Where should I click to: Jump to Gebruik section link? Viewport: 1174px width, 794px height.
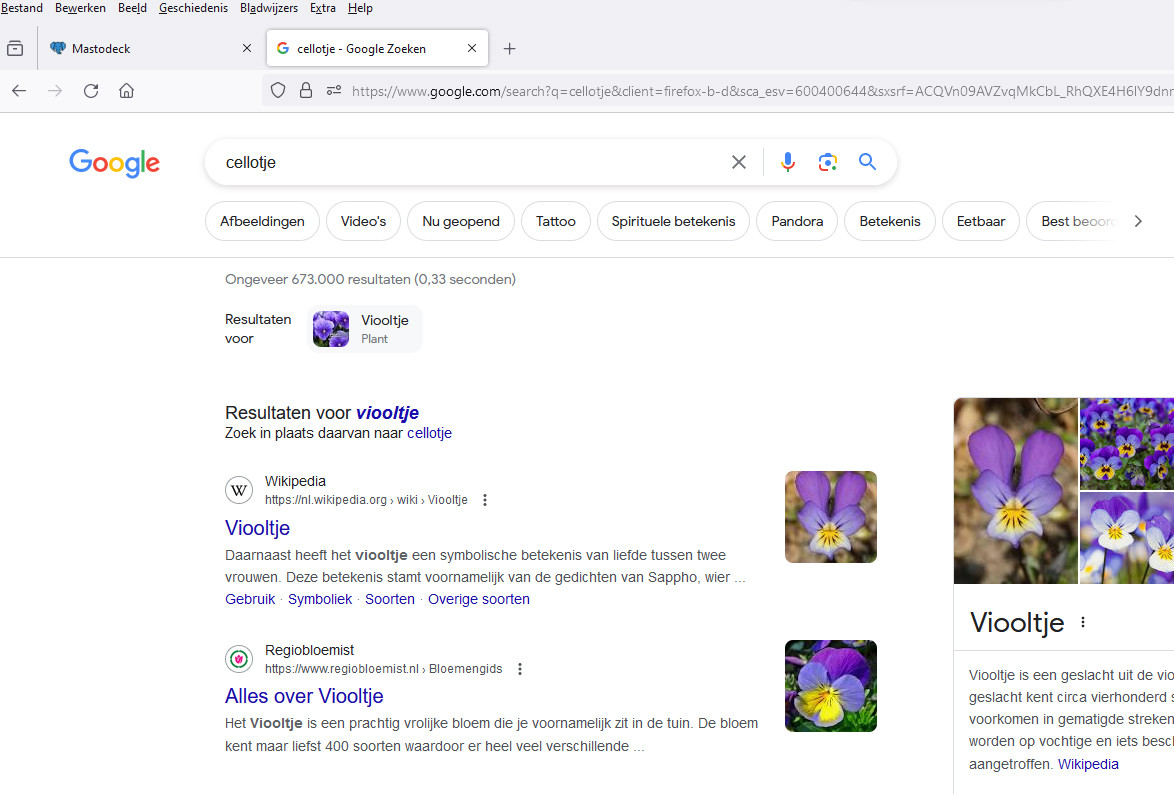click(250, 599)
